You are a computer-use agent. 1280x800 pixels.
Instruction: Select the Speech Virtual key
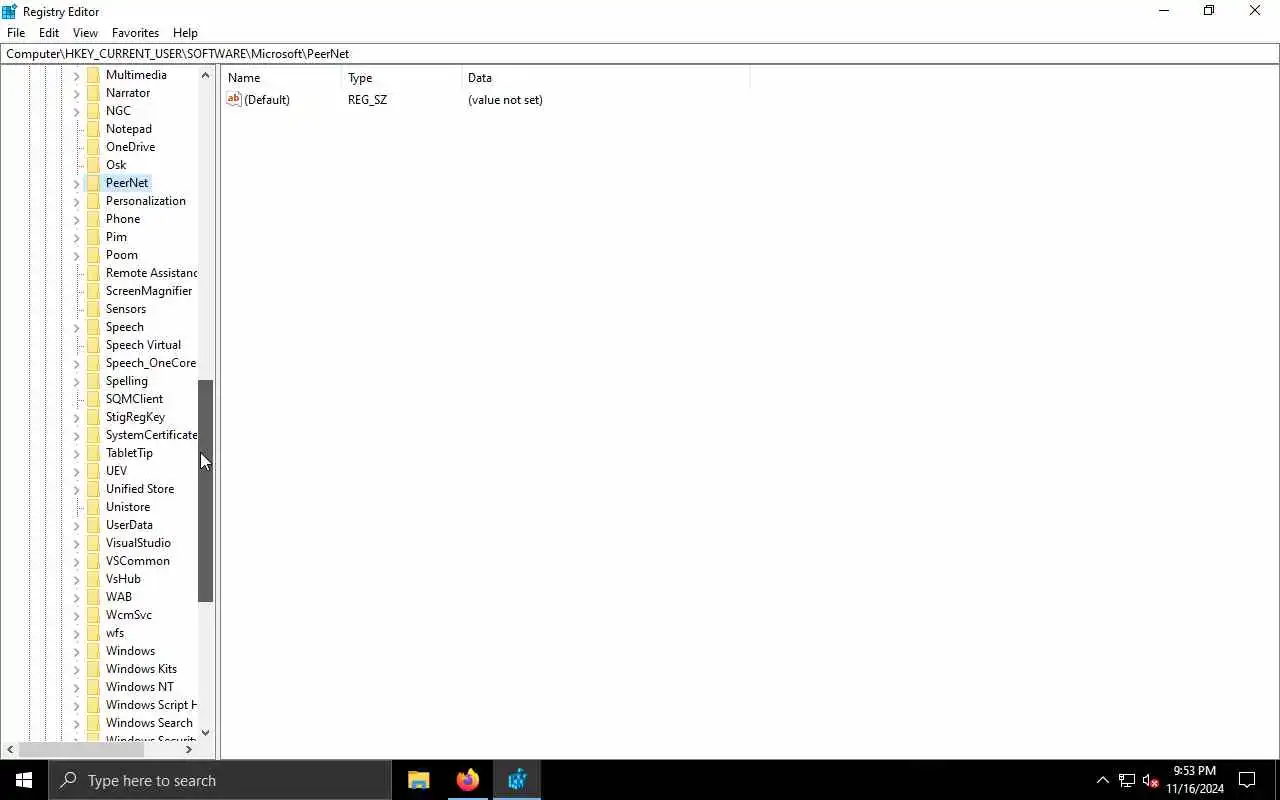tap(143, 345)
